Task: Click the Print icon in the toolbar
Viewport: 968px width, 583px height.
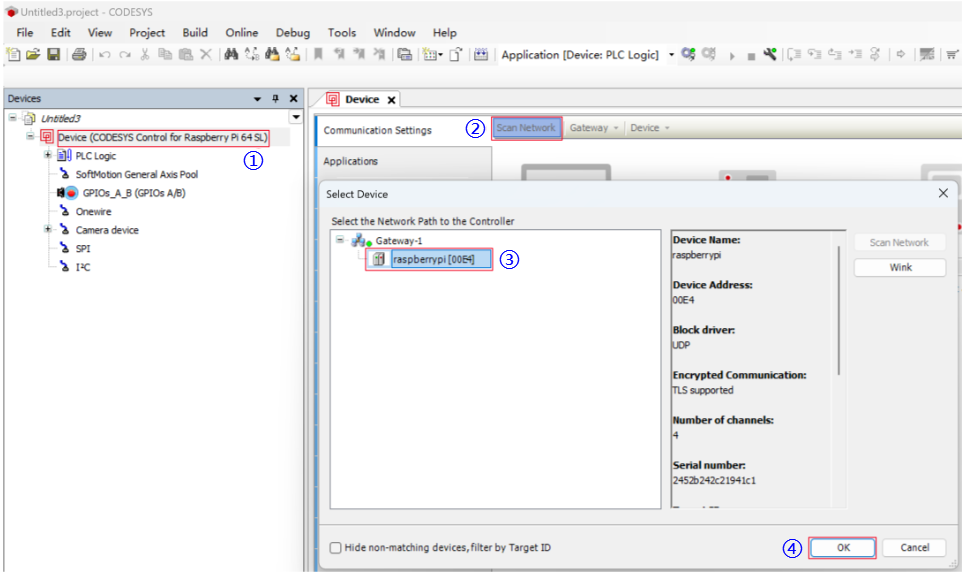Action: 79,55
